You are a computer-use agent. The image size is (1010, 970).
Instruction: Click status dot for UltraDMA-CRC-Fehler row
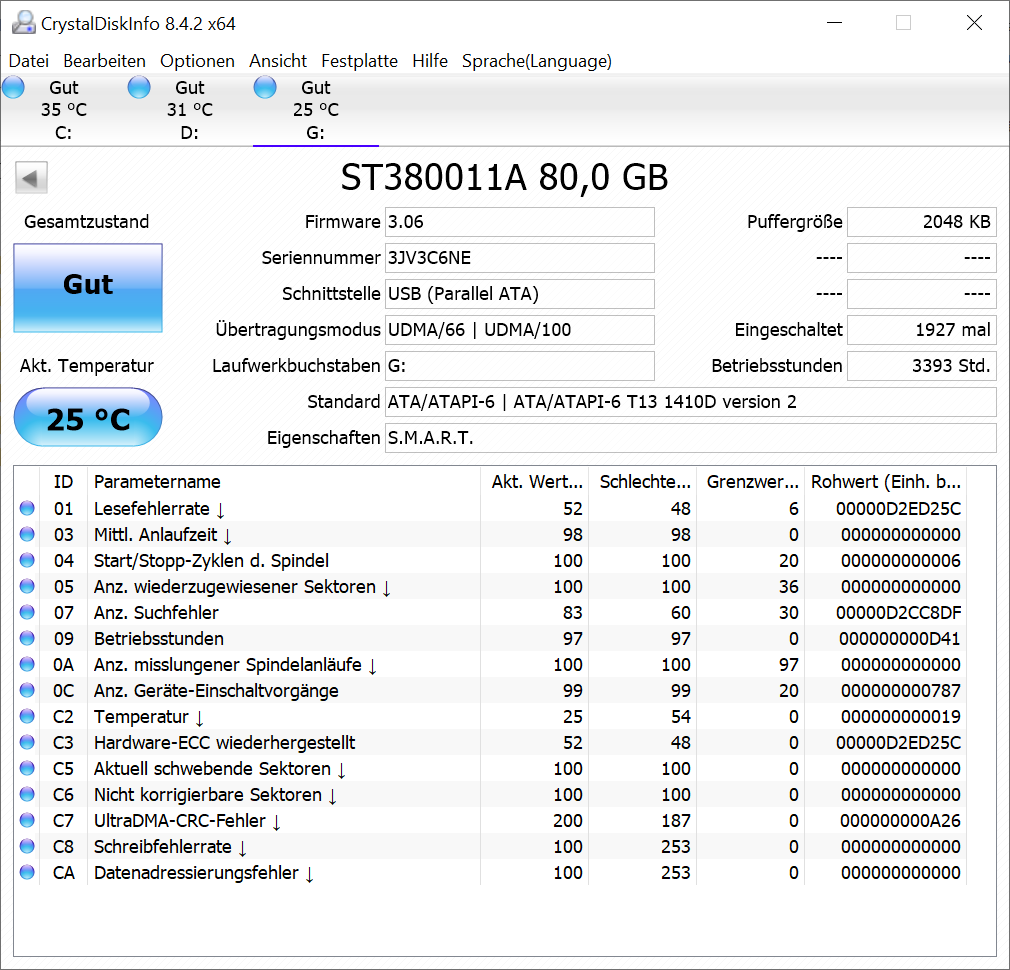(x=27, y=820)
